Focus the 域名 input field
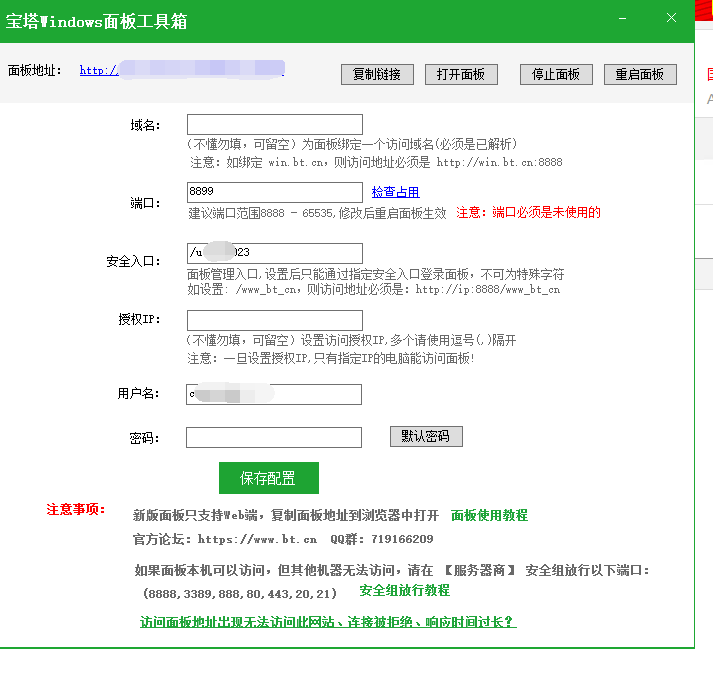The height and width of the screenshot is (680, 713). click(x=275, y=125)
